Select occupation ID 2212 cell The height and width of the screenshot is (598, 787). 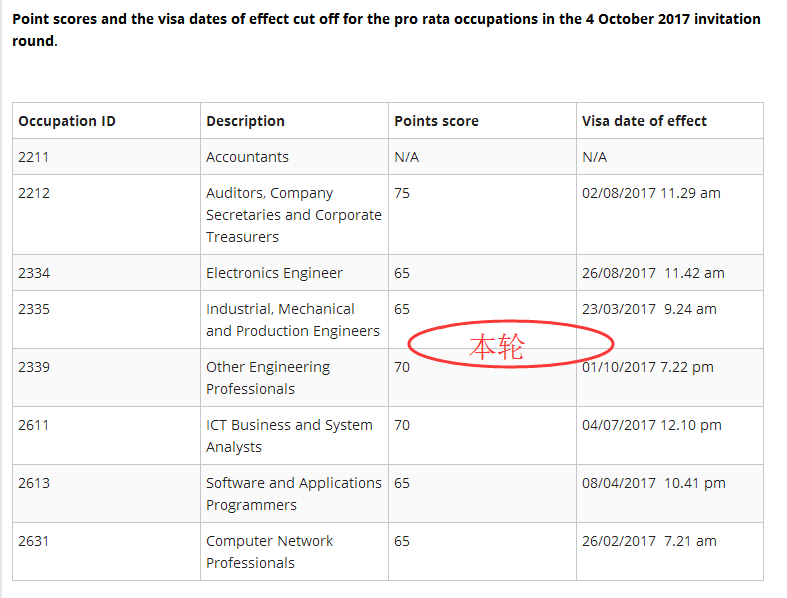(34, 193)
